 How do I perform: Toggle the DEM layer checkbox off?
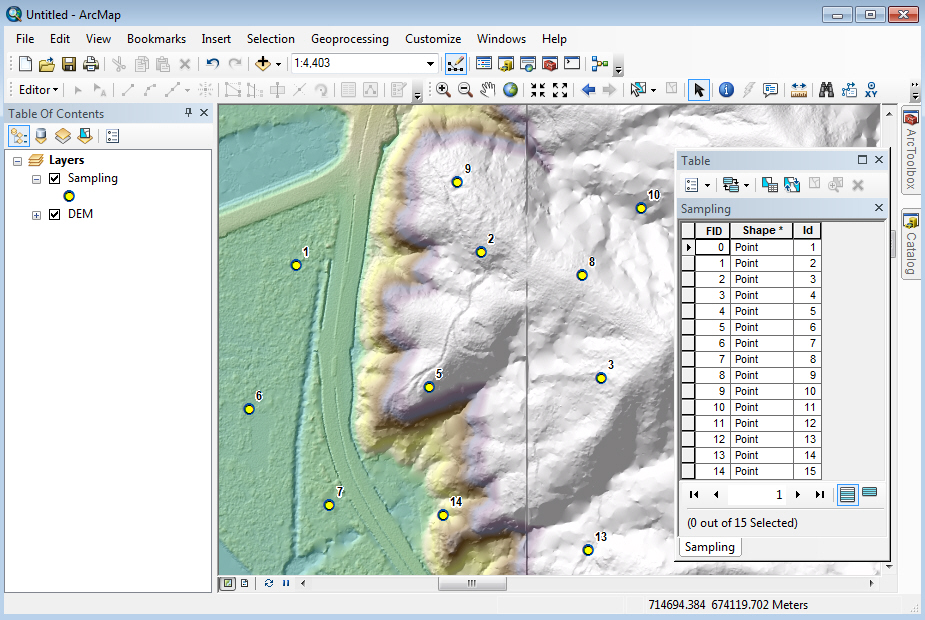point(54,213)
